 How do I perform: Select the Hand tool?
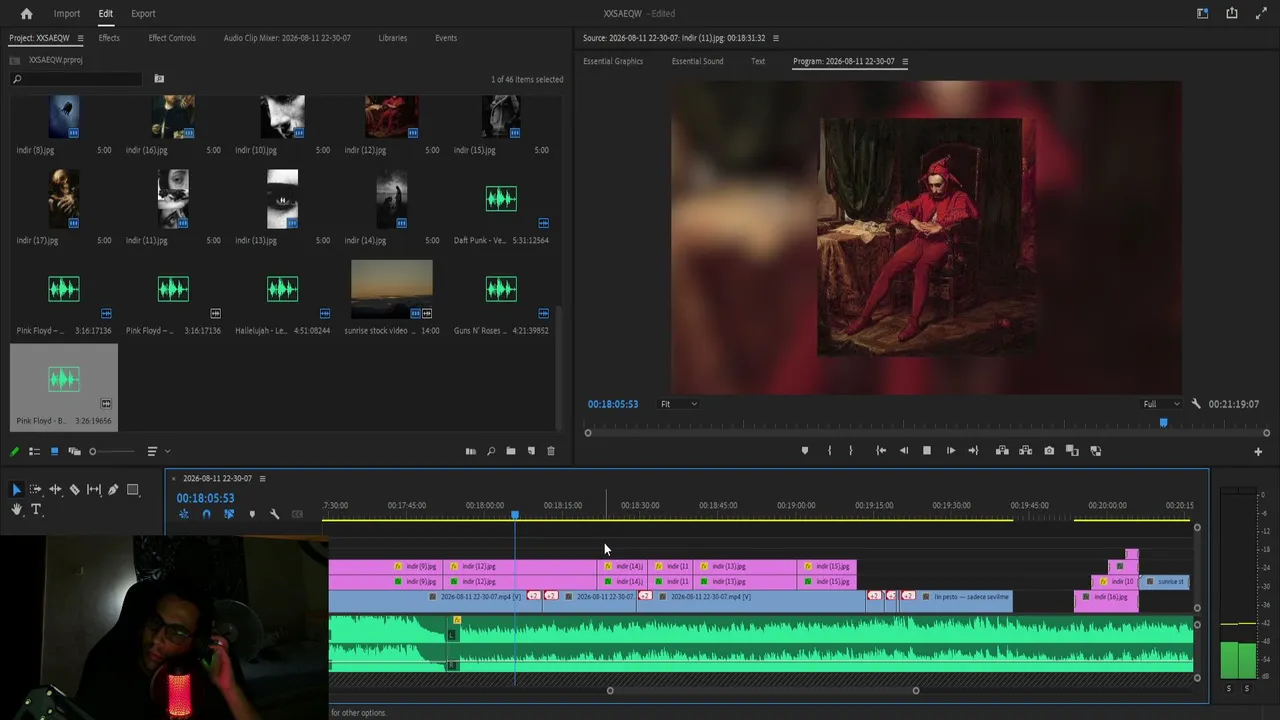coord(16,509)
